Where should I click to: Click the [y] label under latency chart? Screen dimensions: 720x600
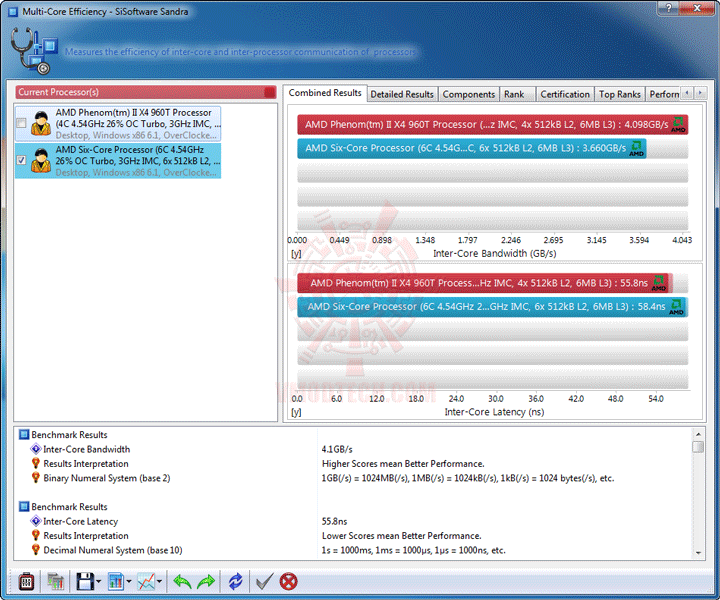coord(296,412)
